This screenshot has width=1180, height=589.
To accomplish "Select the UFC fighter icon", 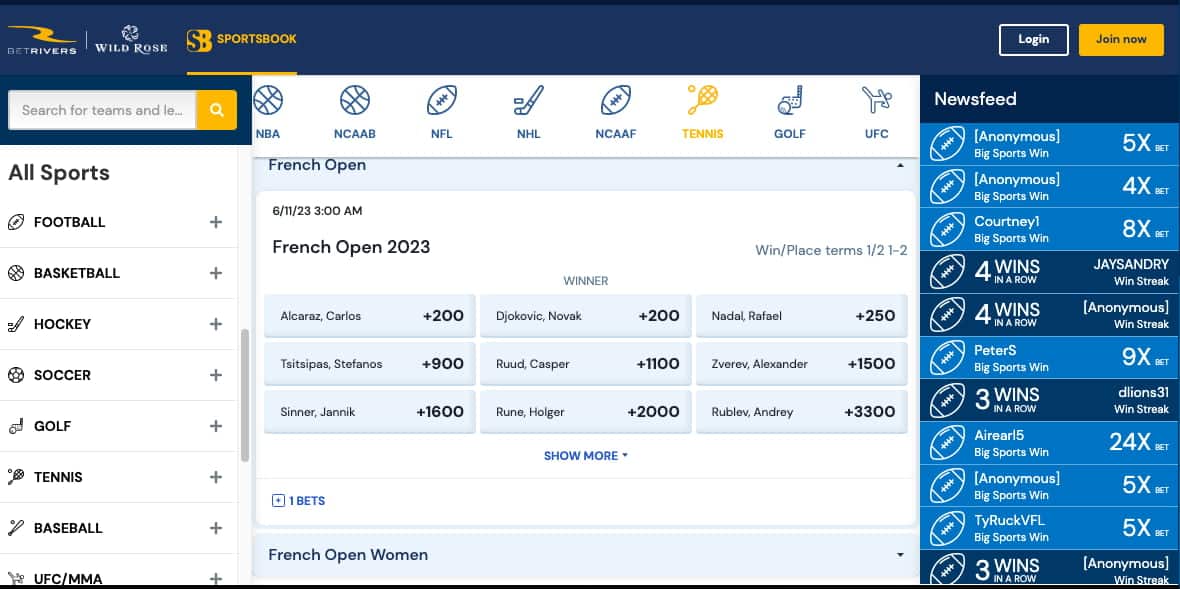I will 876,100.
